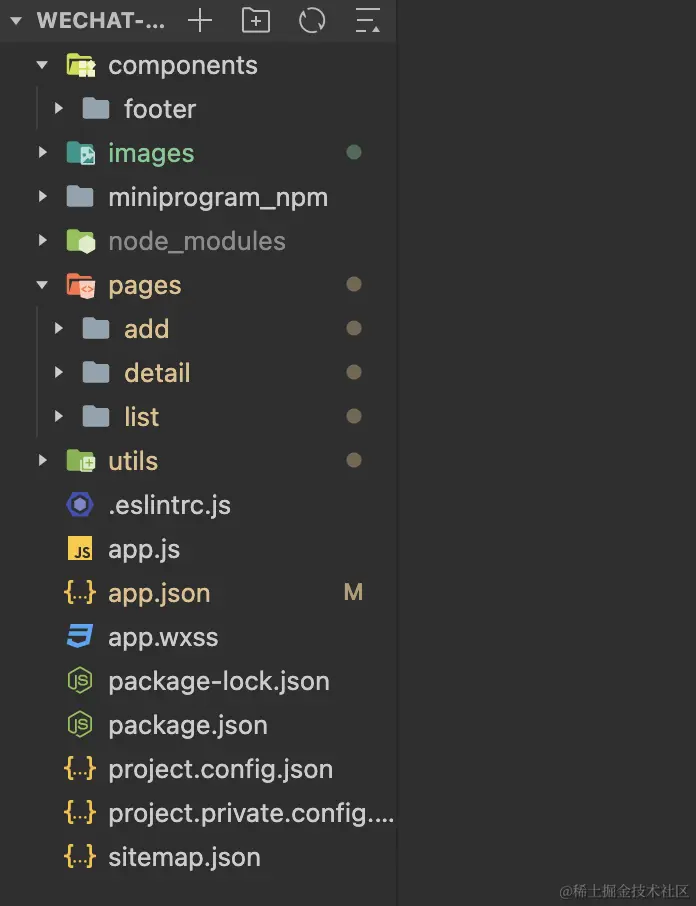Click the pages folder icon

coord(81,285)
